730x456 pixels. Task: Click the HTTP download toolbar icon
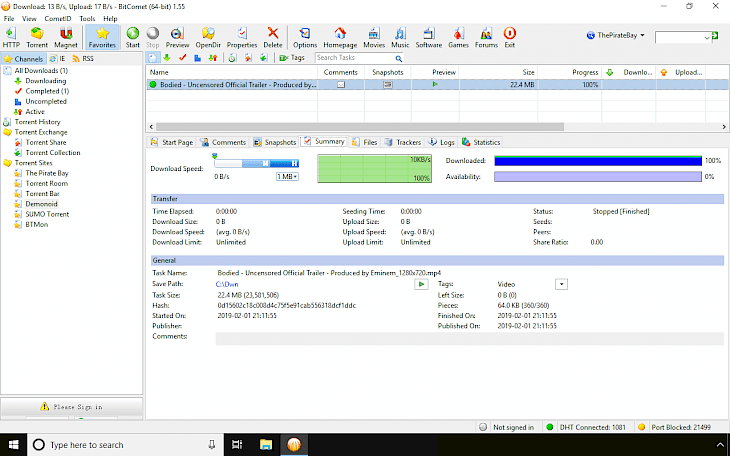[x=11, y=37]
